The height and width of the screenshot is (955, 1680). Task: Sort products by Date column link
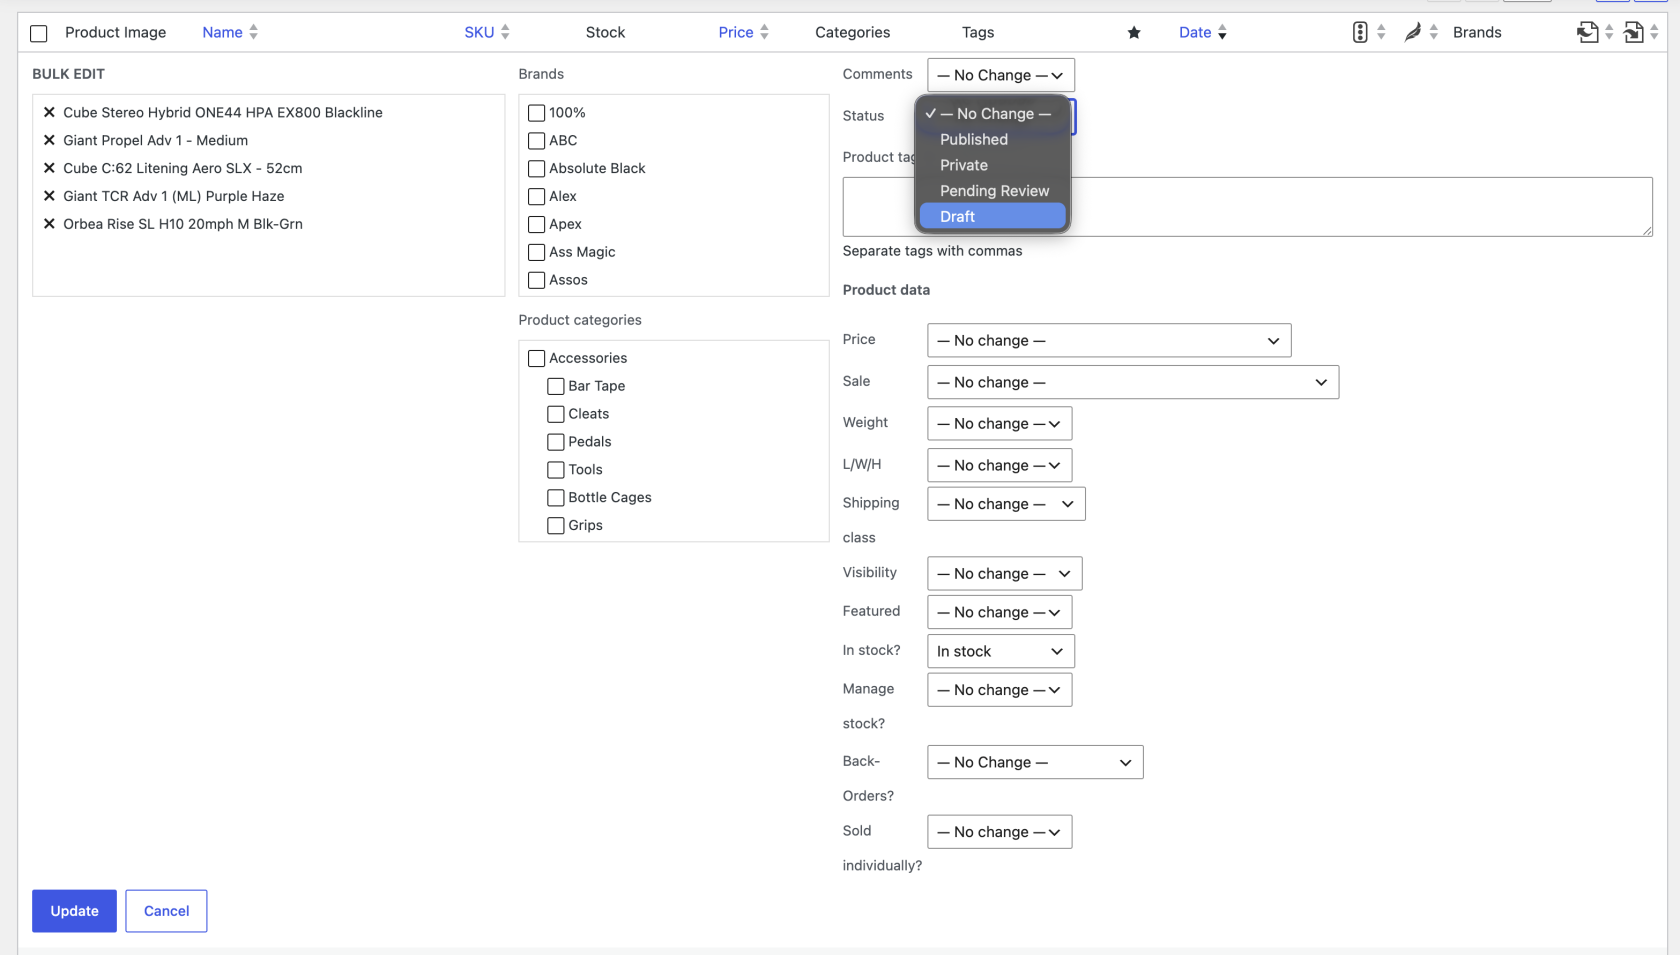coord(1195,32)
